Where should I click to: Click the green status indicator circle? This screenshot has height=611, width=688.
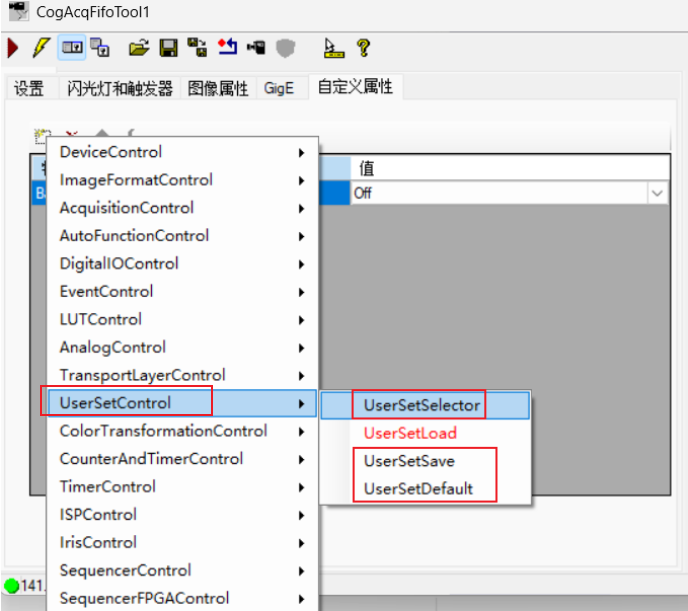pyautogui.click(x=11, y=586)
